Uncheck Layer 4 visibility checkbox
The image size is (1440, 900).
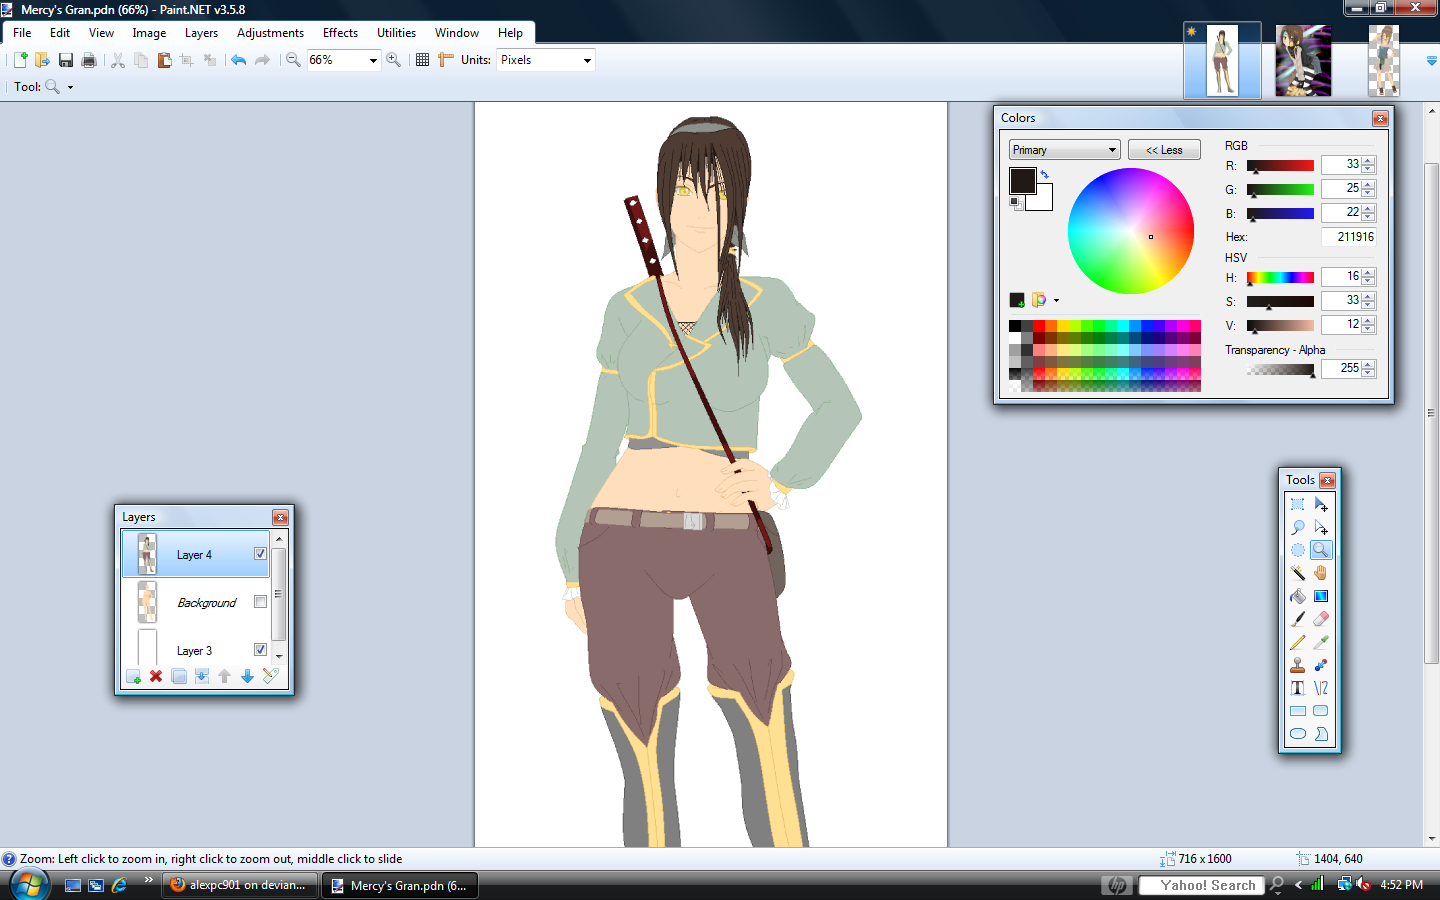260,554
